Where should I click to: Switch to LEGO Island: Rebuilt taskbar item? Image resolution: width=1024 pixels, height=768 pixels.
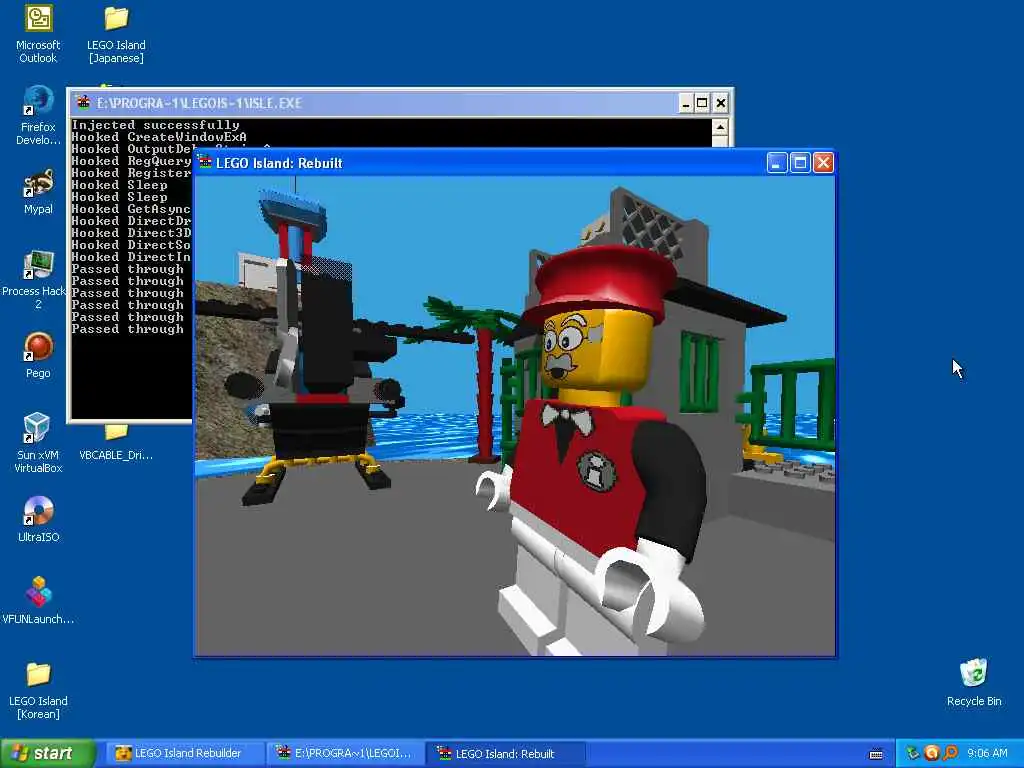click(x=505, y=754)
